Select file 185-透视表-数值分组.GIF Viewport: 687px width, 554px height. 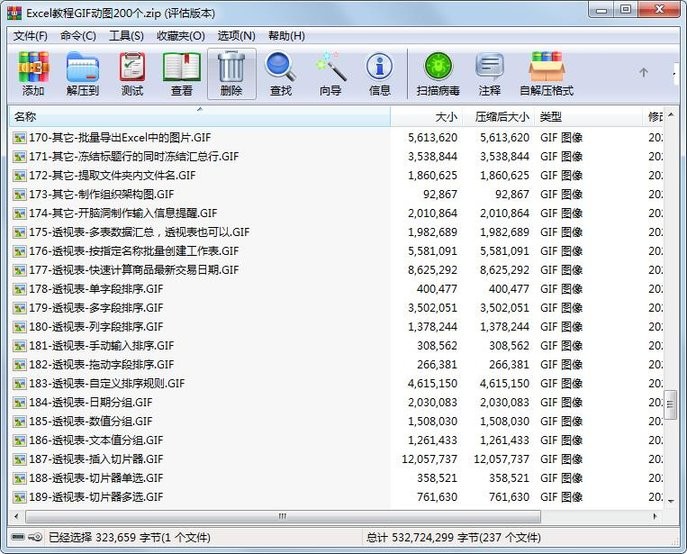pos(91,422)
